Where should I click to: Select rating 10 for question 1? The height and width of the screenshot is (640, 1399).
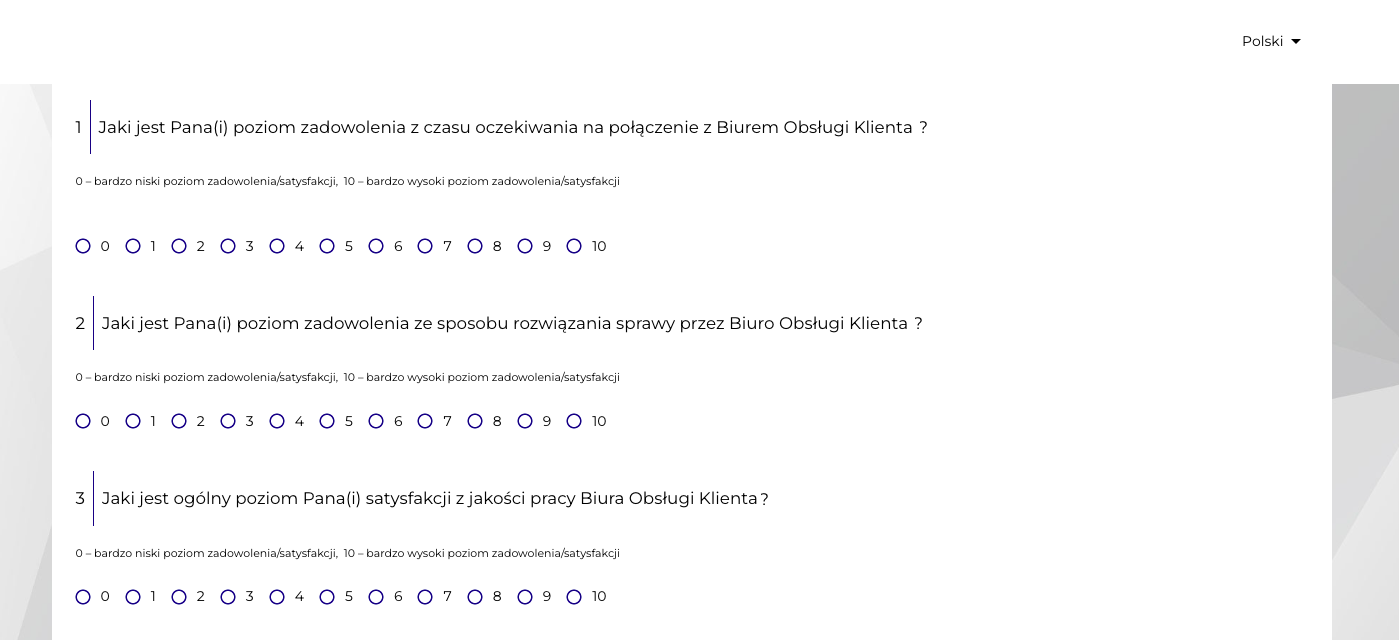574,246
